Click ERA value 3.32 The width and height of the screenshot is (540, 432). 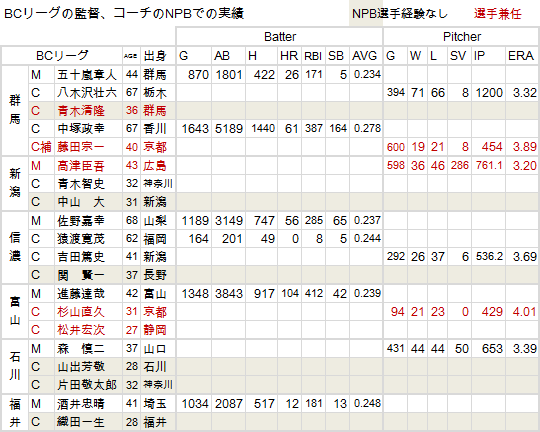click(x=525, y=93)
